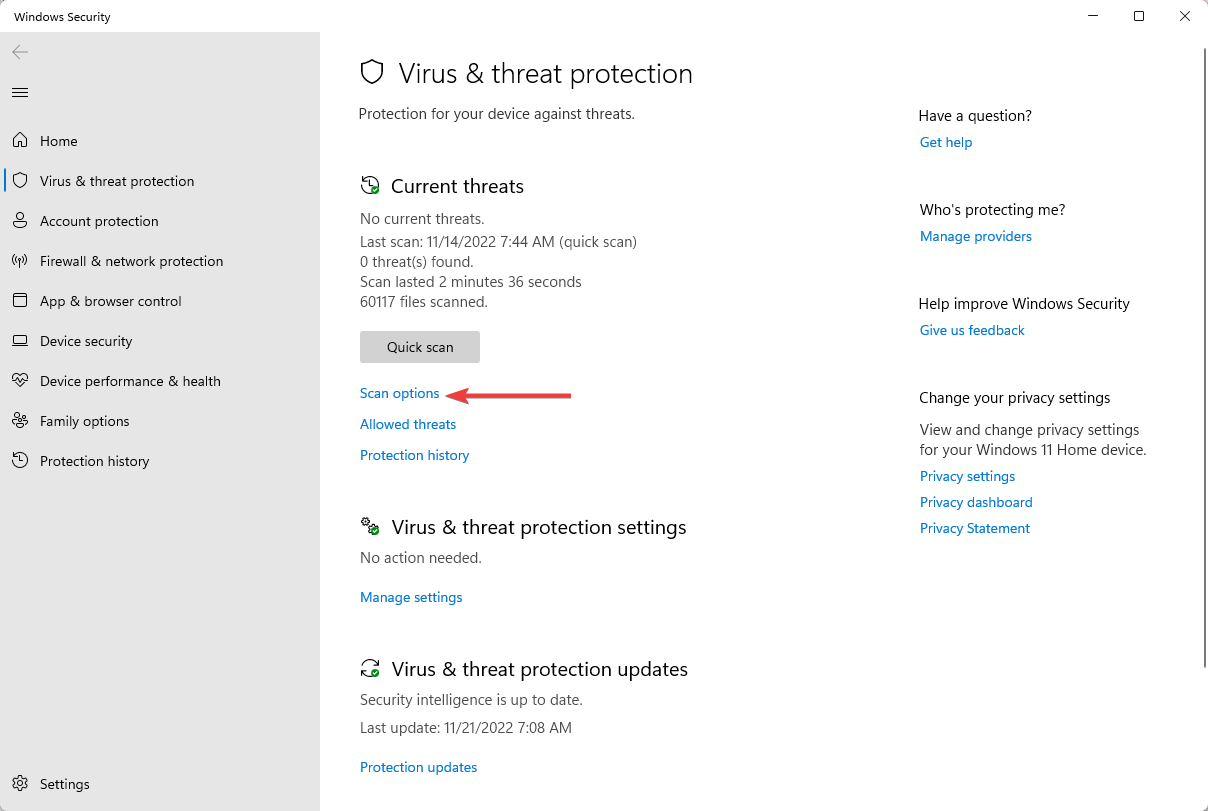
Task: Open the hamburger navigation menu icon
Action: [x=20, y=92]
